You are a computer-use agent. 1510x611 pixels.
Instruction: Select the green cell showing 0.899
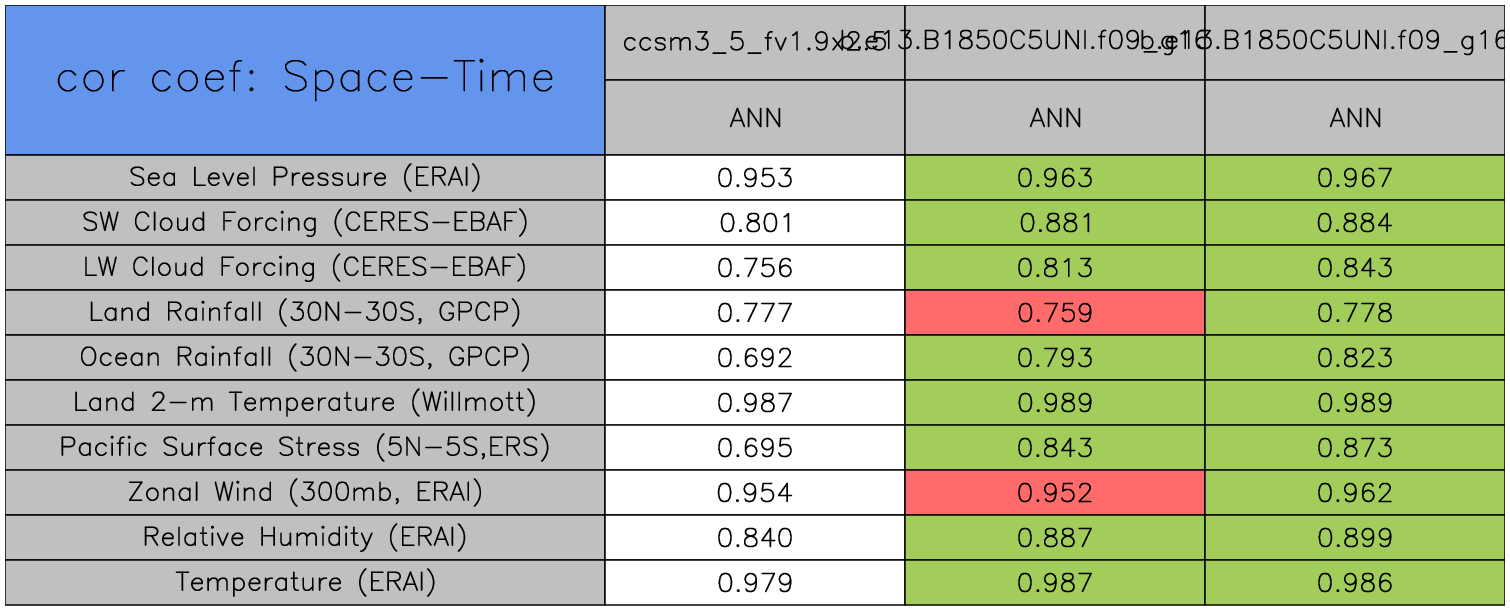(1354, 538)
